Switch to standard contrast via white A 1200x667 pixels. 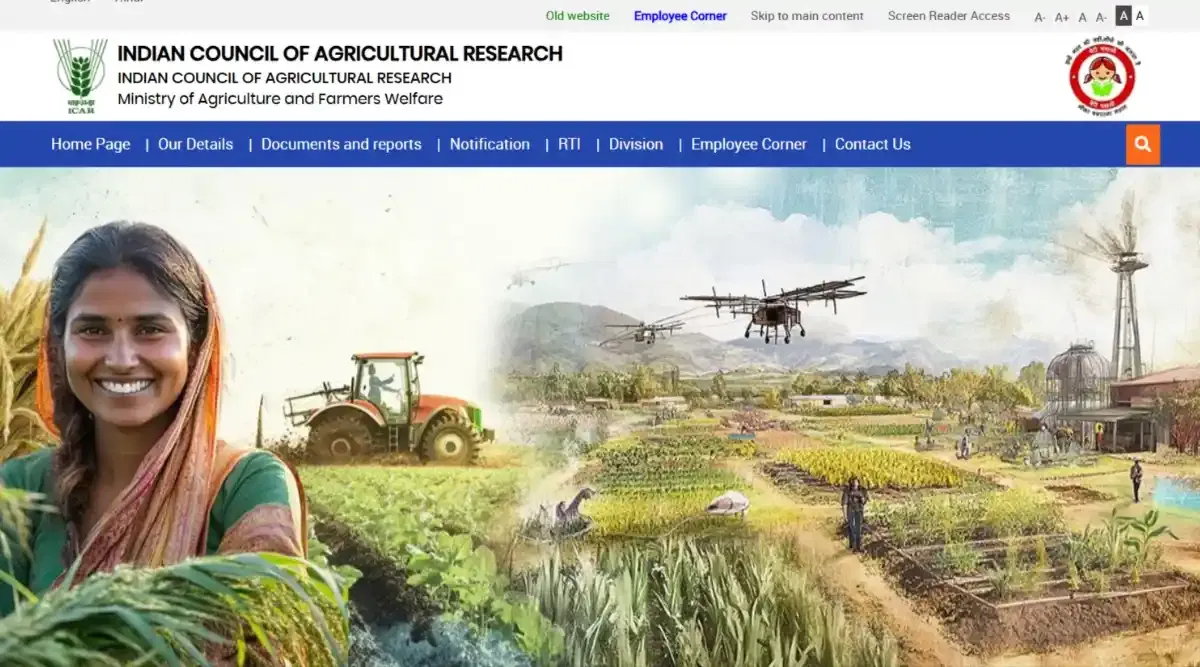point(1140,16)
